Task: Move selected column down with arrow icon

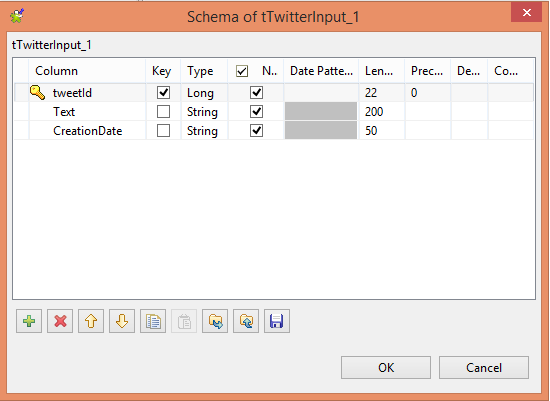Action: (x=122, y=321)
